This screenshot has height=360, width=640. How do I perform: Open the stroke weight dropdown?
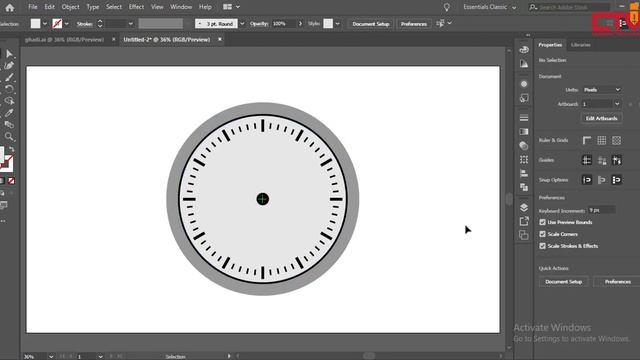[x=131, y=24]
